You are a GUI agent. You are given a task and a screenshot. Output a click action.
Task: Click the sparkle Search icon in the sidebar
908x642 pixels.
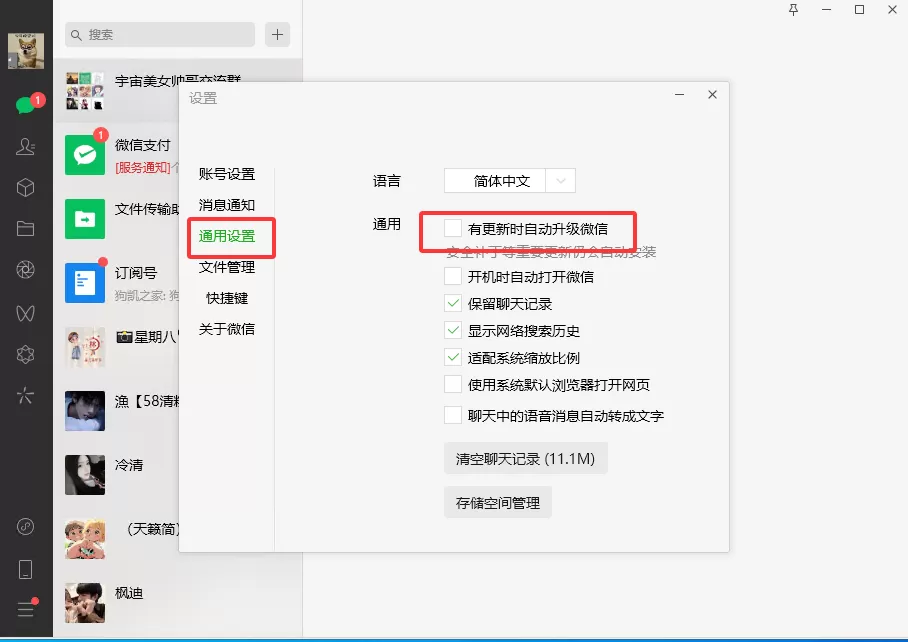tap(25, 396)
